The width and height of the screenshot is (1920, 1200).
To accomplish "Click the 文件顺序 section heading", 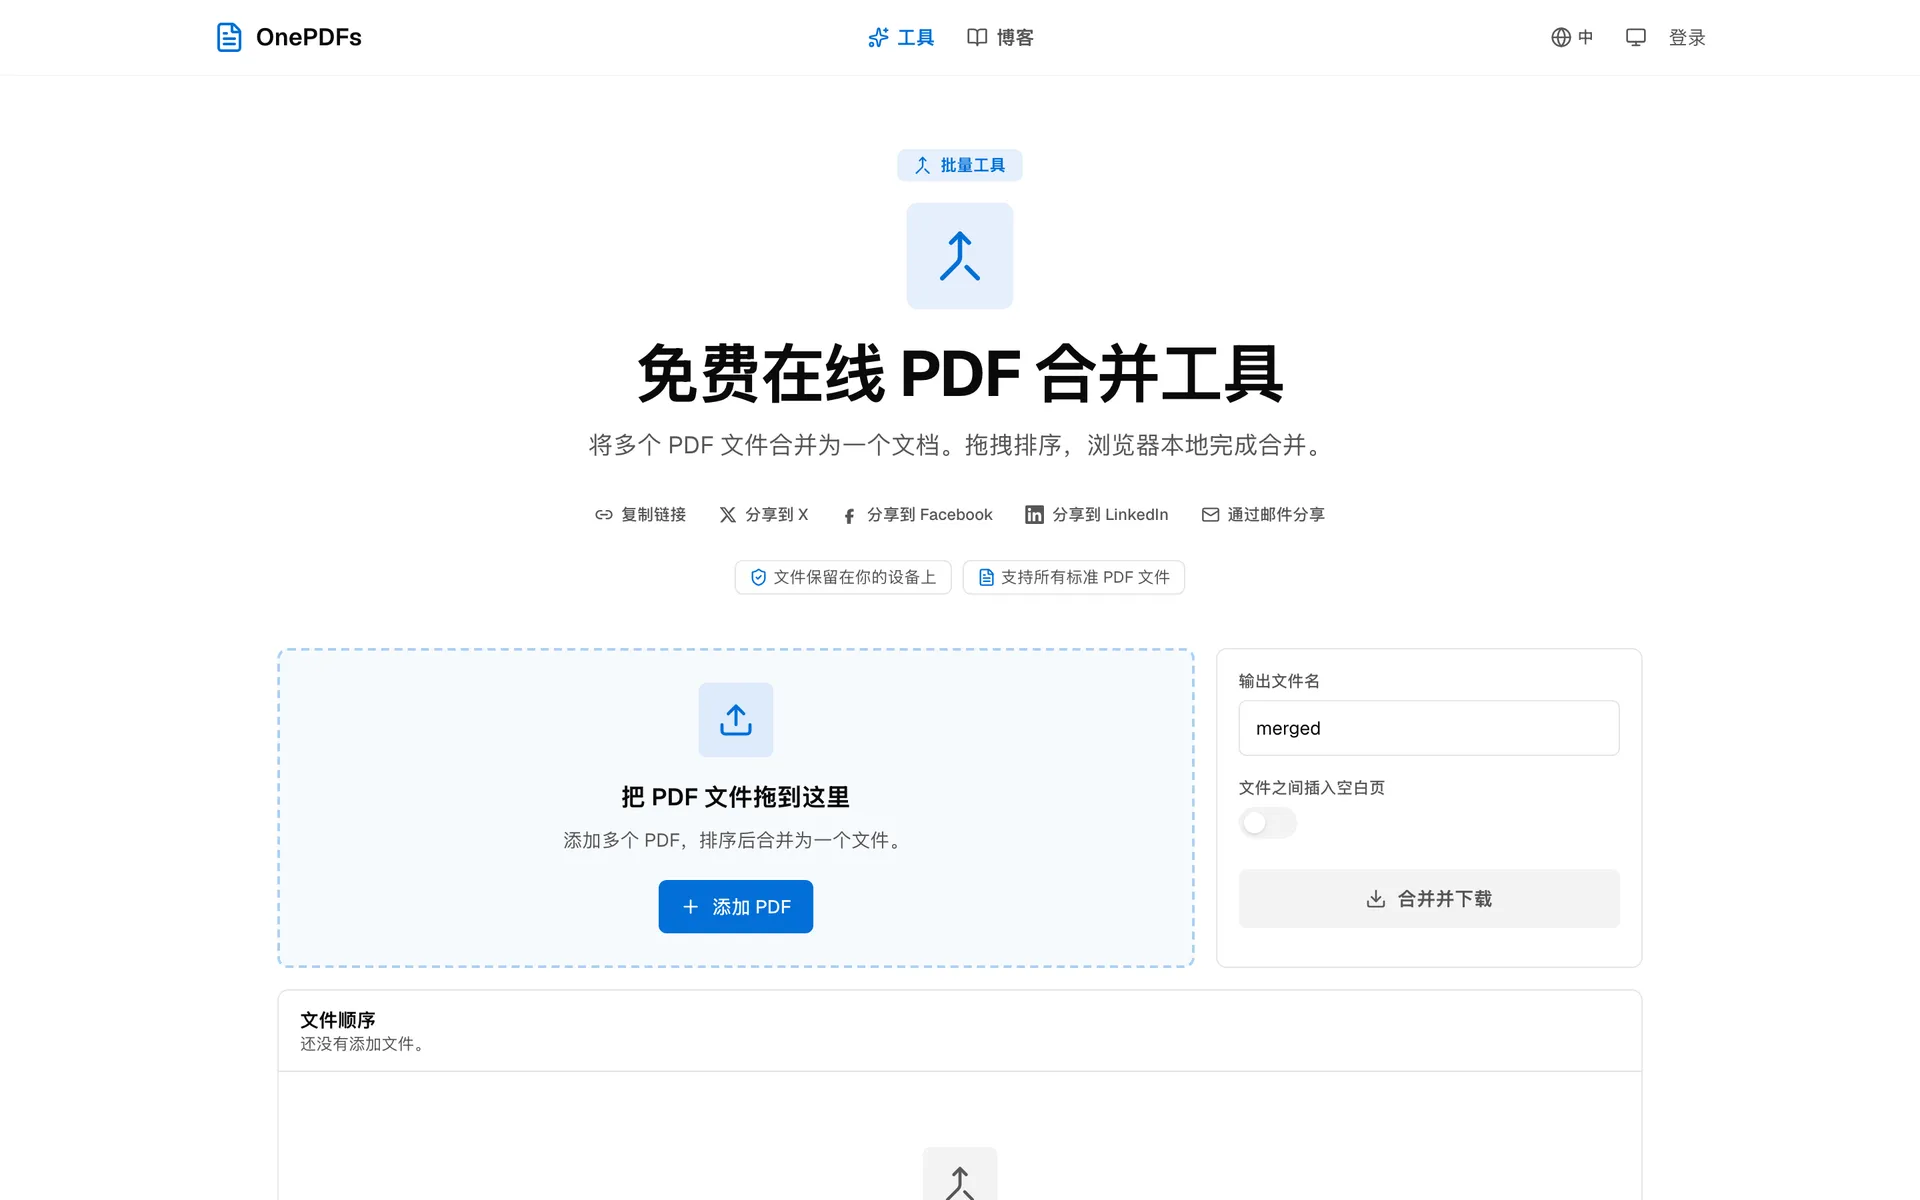I will click(x=338, y=1020).
